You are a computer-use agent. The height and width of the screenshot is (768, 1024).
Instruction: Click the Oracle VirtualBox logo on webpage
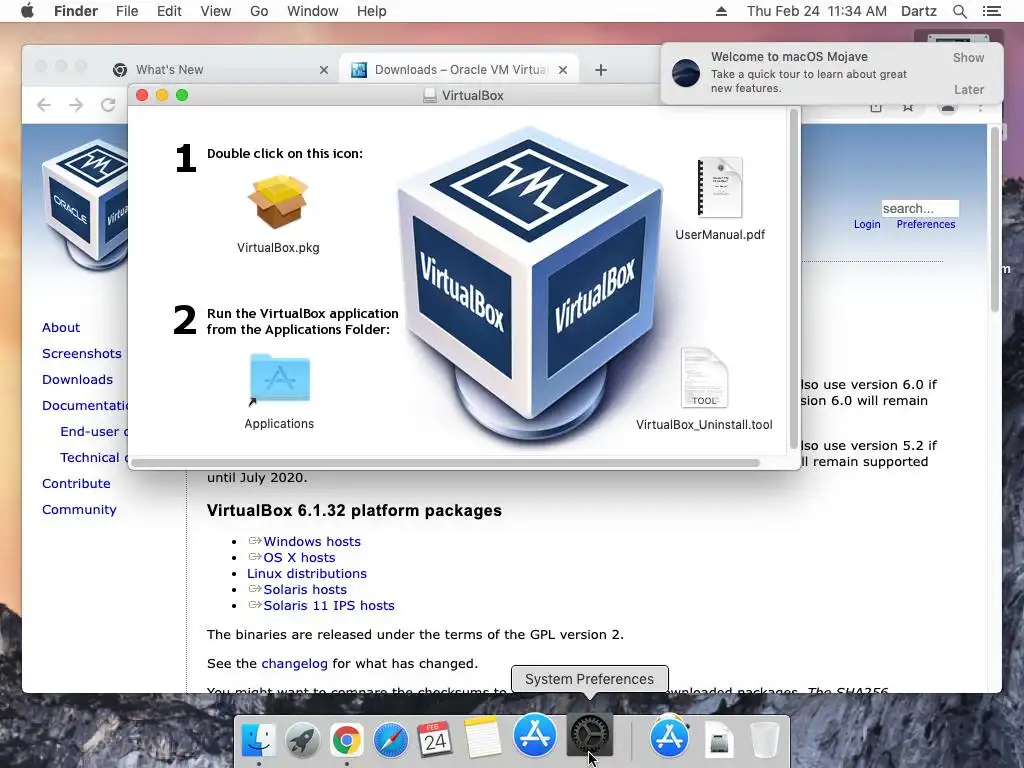(x=85, y=205)
